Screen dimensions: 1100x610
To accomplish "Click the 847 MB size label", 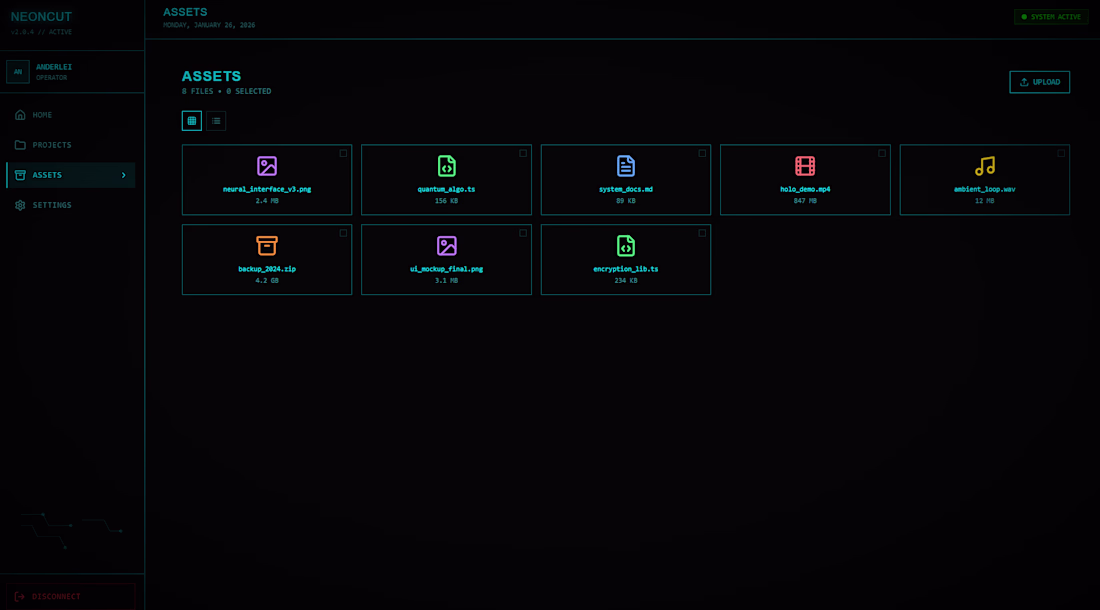I will (x=805, y=201).
